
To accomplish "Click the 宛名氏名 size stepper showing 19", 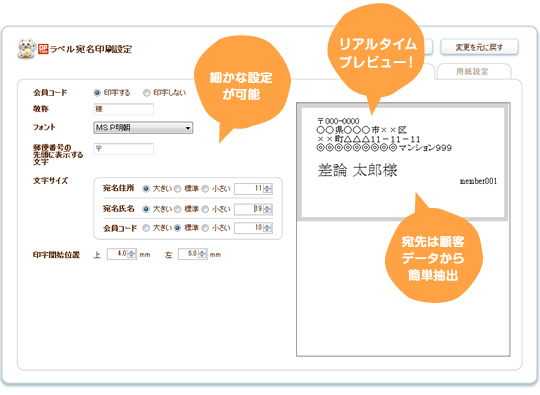I will [253, 209].
